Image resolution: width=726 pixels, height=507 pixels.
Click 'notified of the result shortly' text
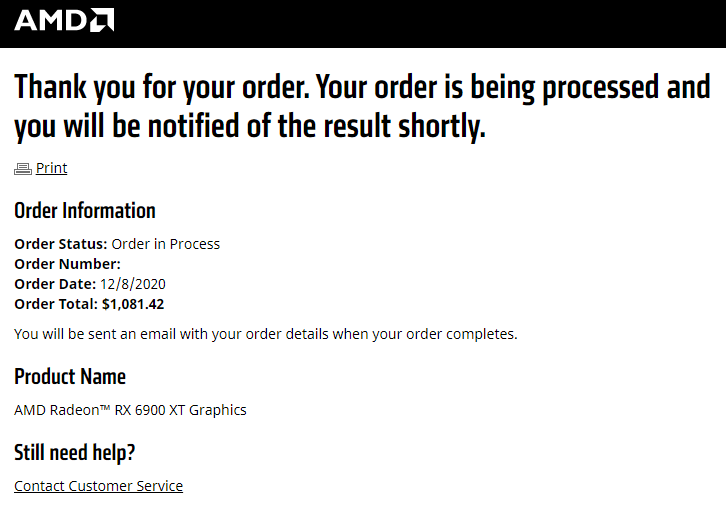pos(330,126)
